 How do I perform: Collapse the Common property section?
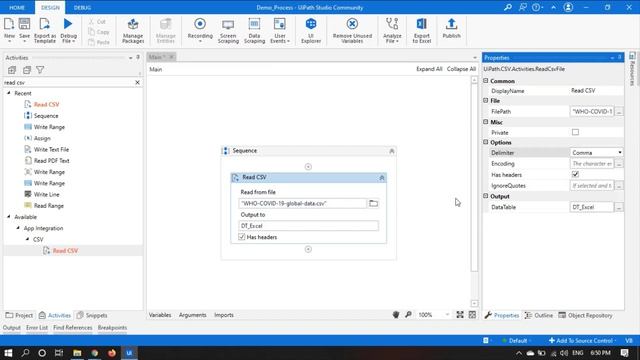(486, 81)
